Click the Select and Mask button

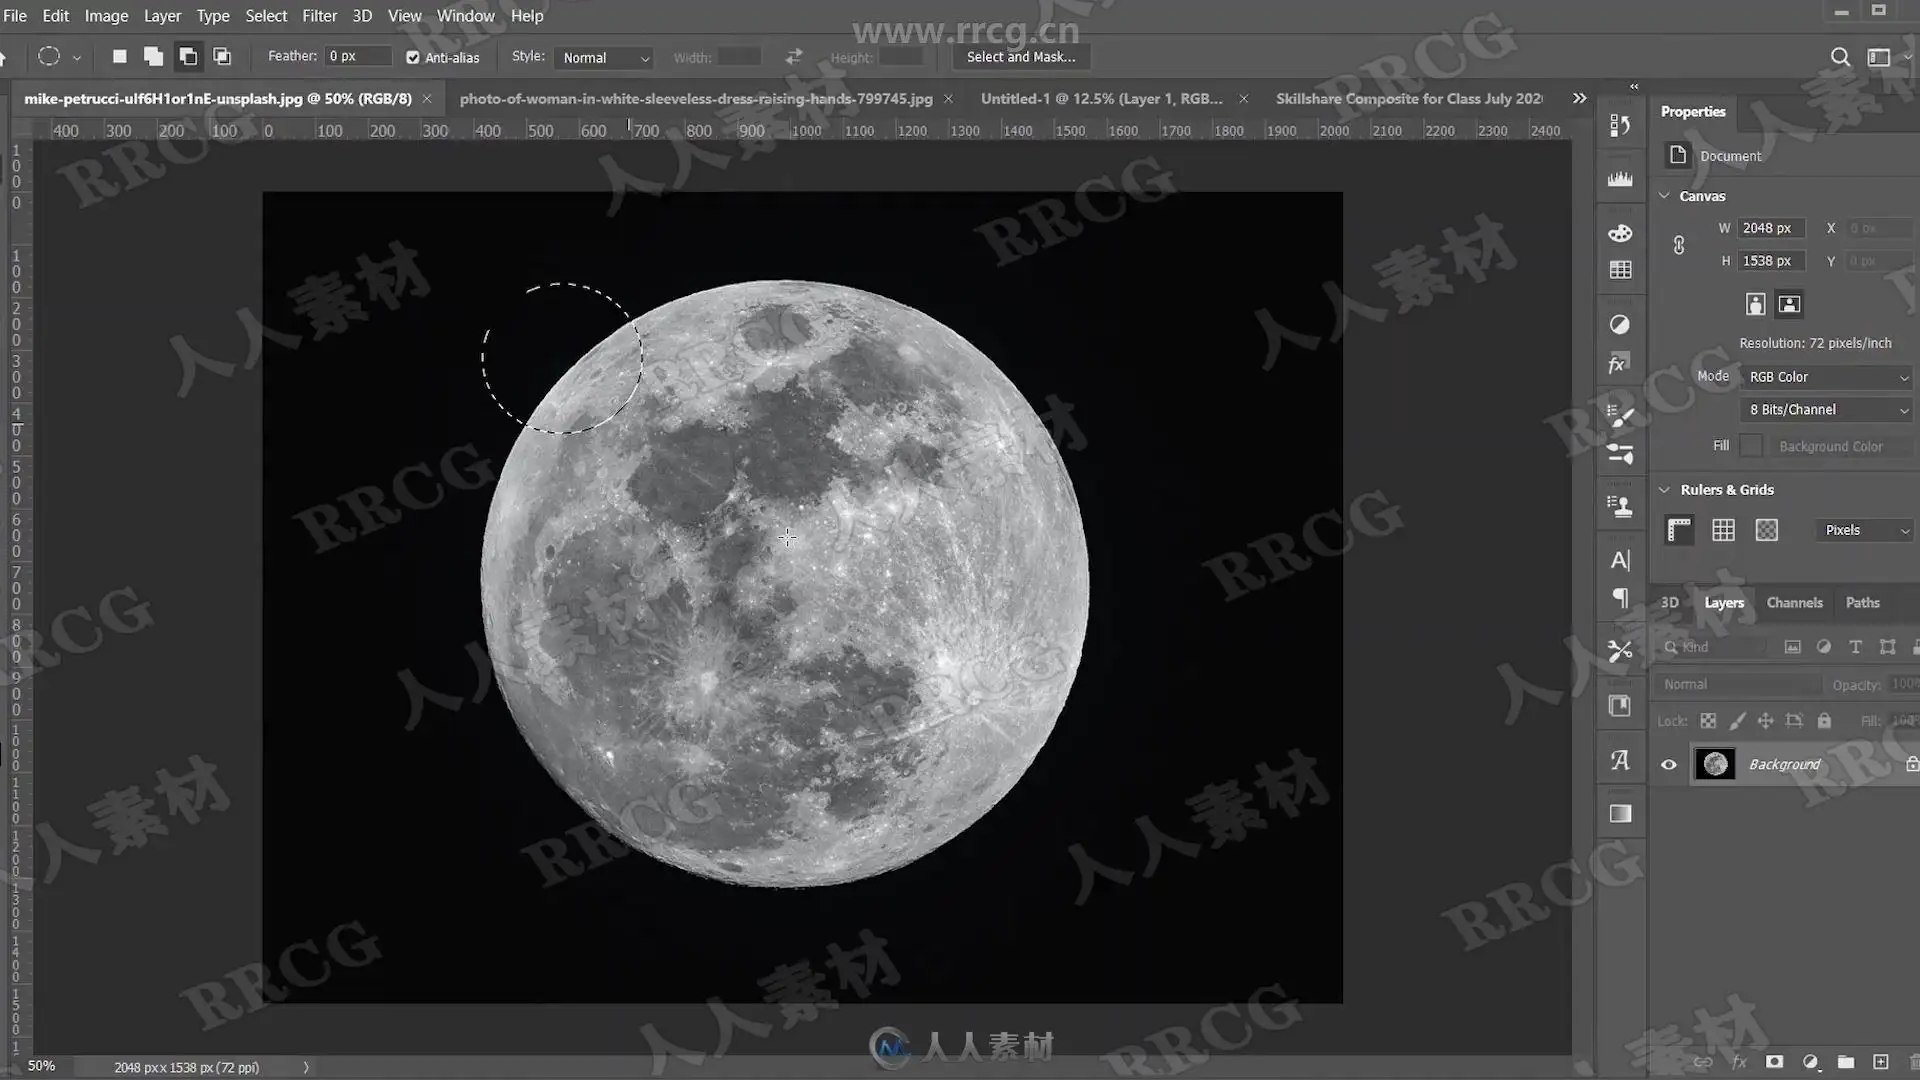pyautogui.click(x=1020, y=57)
